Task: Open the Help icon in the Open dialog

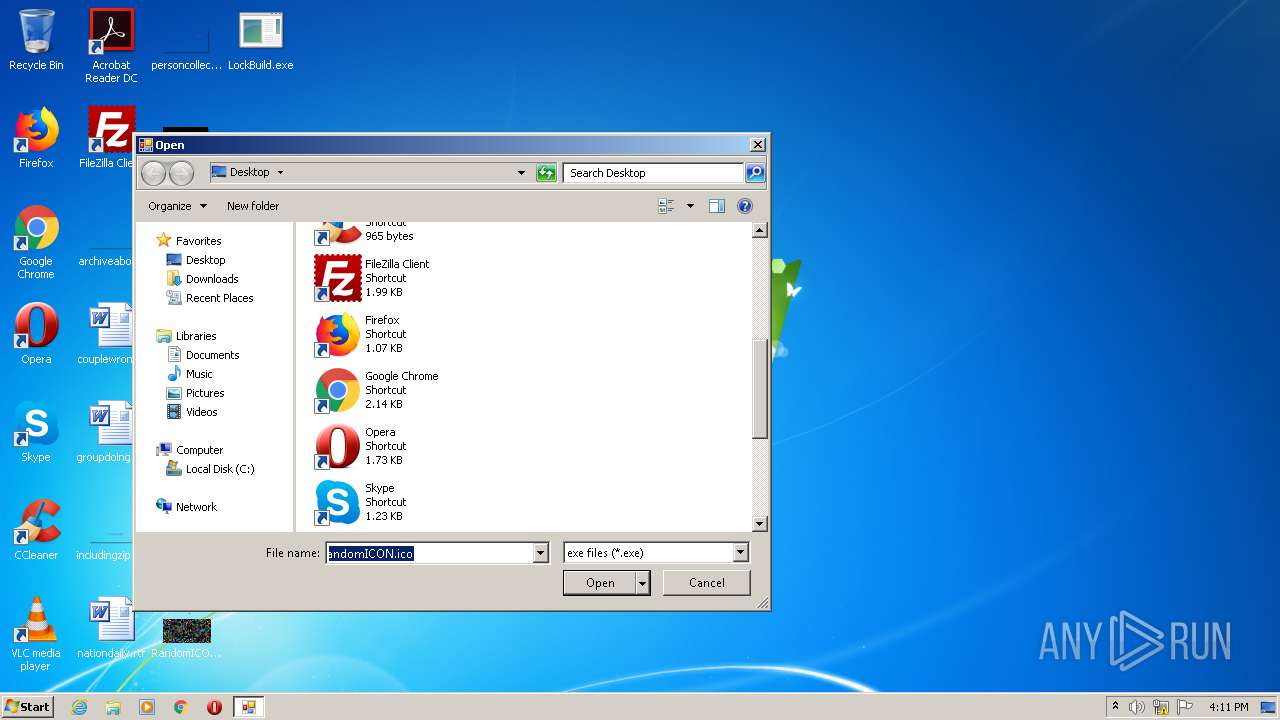Action: pos(744,206)
